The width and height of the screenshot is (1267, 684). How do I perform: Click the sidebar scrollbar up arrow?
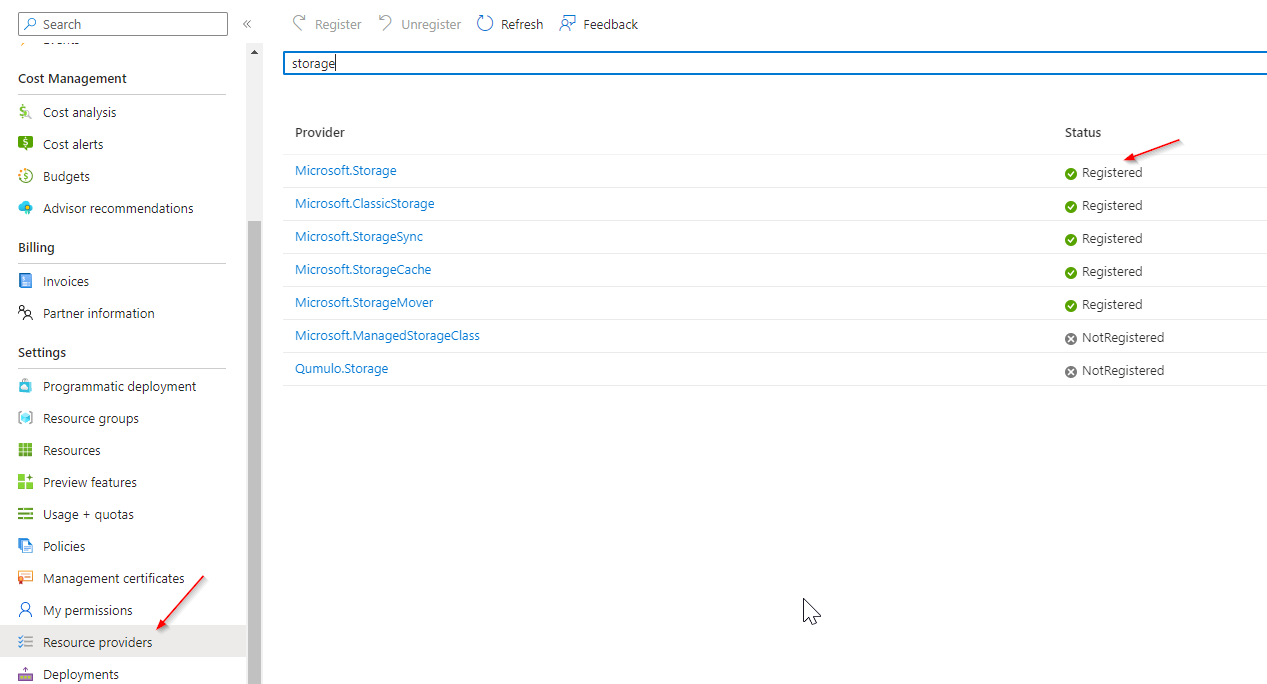[x=254, y=51]
